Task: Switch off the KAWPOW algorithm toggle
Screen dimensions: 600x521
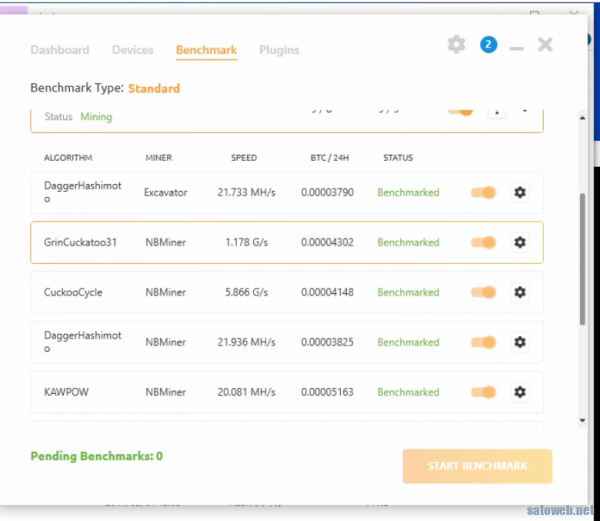Action: tap(483, 392)
